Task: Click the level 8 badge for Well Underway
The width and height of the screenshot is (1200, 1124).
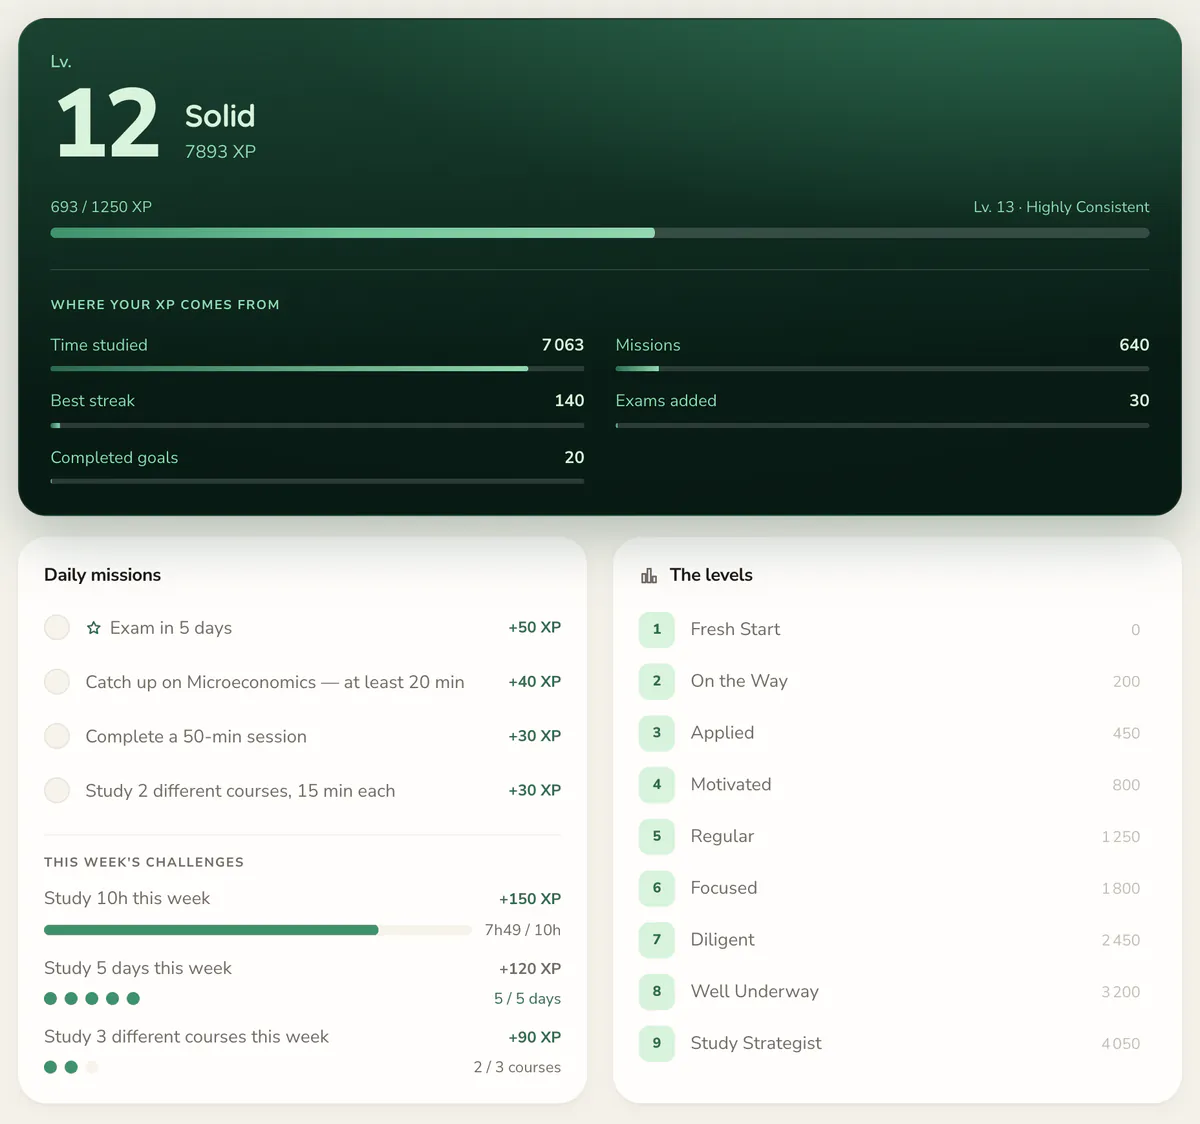Action: pos(657,992)
